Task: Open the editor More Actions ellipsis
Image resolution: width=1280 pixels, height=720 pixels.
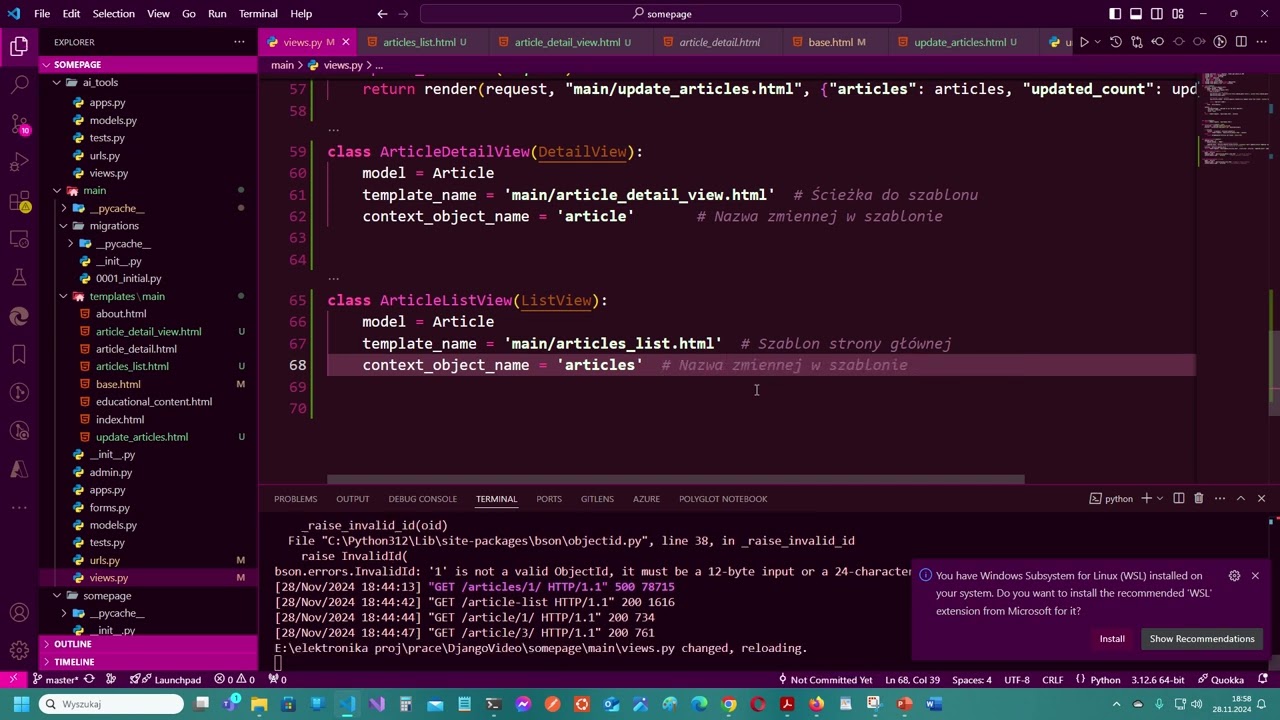Action: (x=1262, y=42)
